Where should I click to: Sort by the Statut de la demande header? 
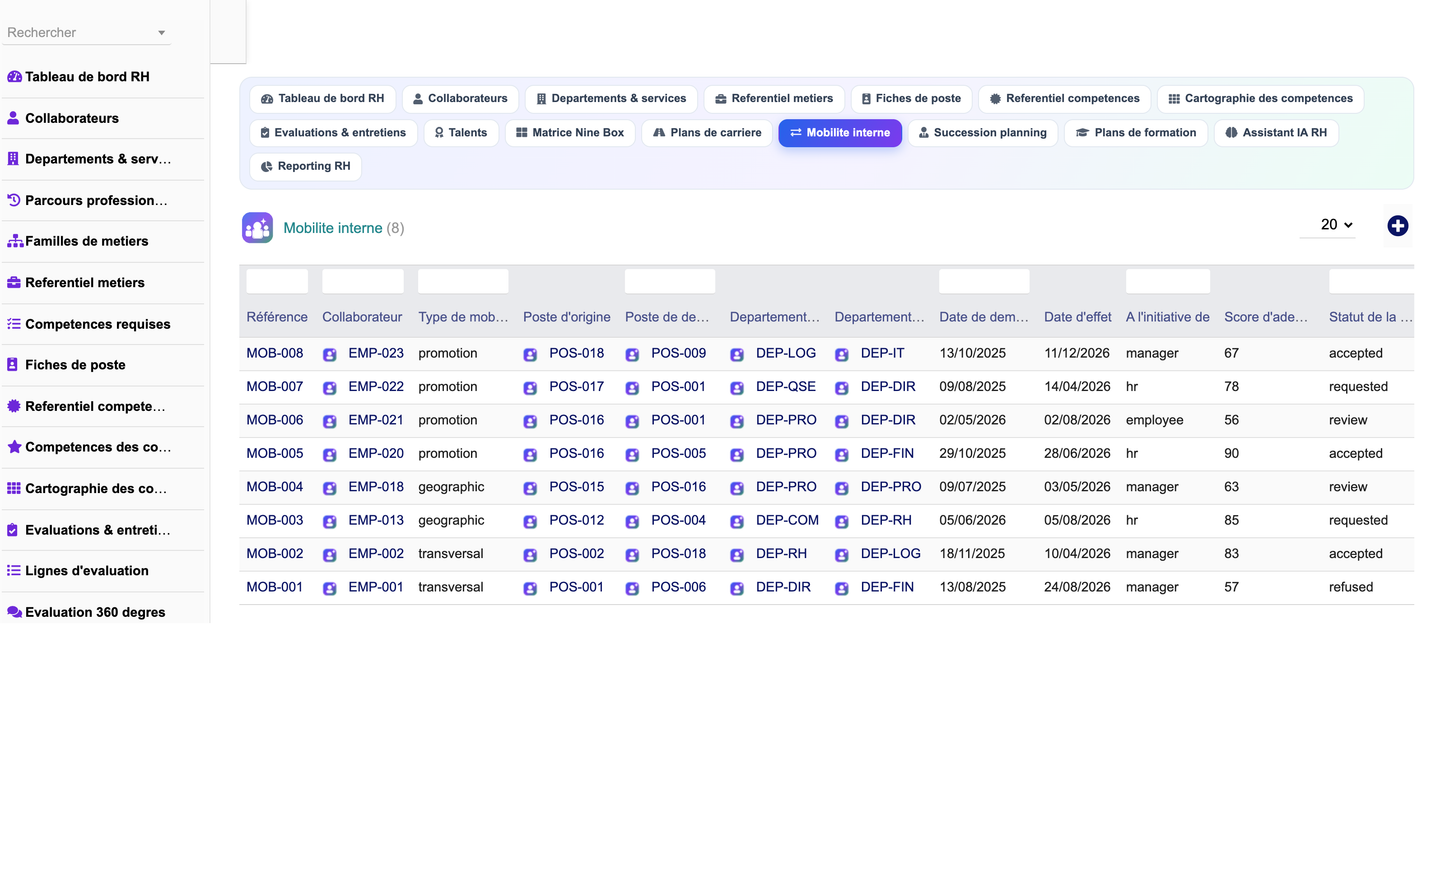(1371, 317)
